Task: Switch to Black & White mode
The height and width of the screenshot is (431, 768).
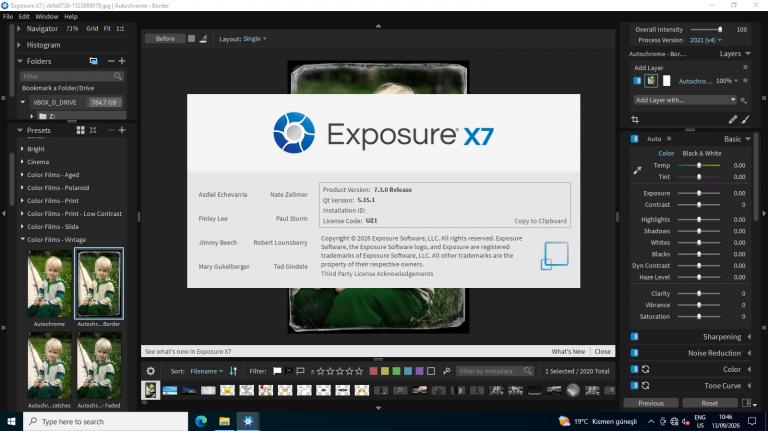Action: coord(701,153)
